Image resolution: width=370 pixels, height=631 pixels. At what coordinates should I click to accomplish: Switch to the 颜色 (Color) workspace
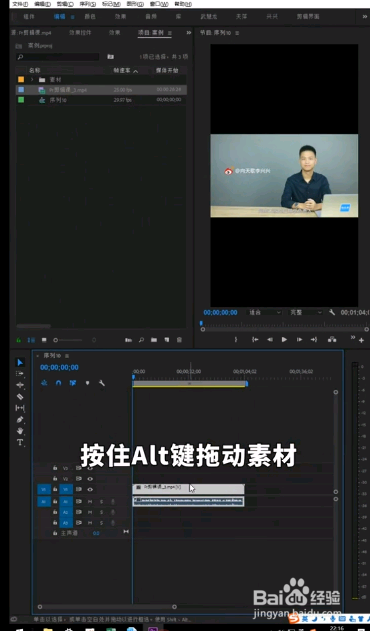click(x=90, y=16)
